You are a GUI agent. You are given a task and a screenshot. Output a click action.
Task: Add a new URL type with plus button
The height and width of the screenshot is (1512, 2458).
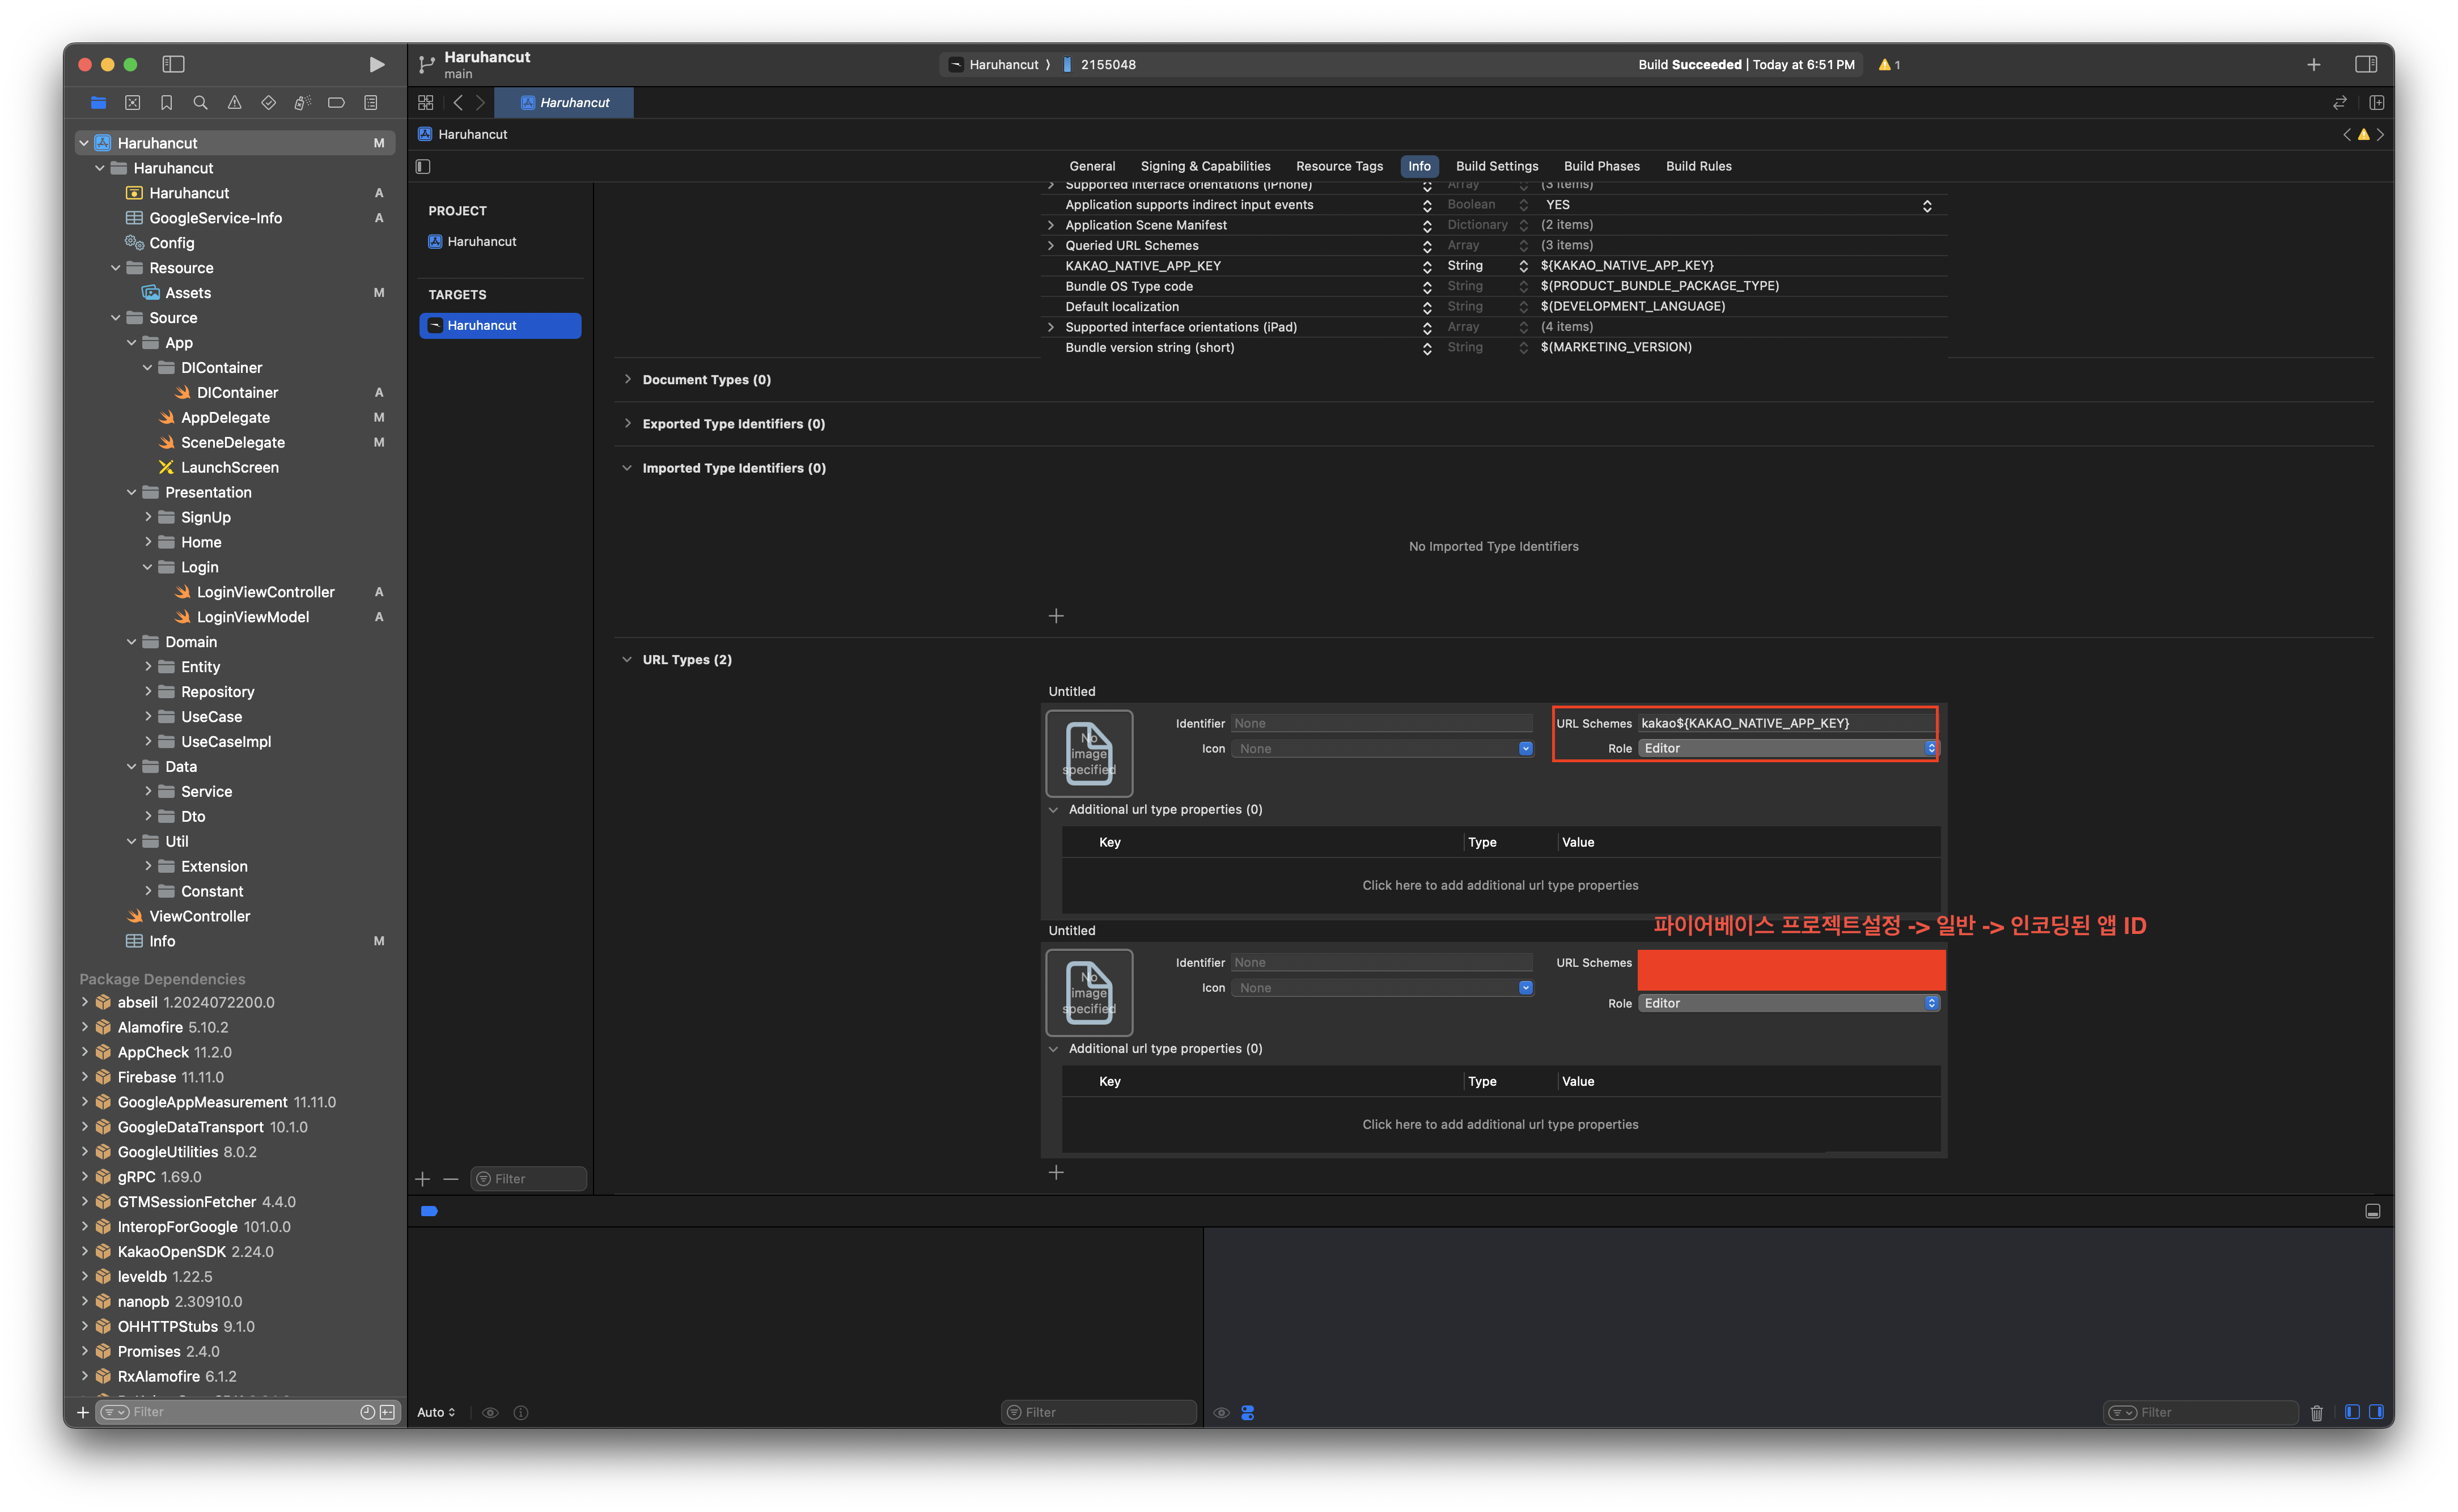[1056, 1172]
